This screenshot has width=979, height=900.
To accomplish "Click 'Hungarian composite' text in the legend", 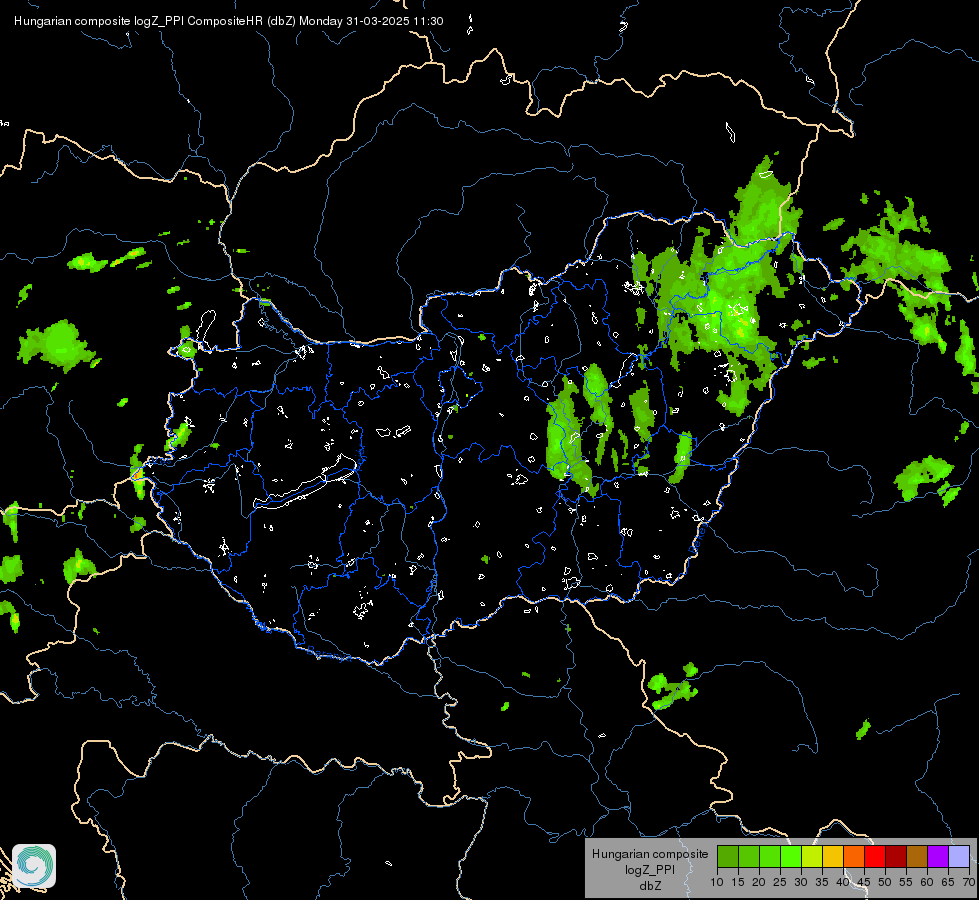I will [650, 854].
